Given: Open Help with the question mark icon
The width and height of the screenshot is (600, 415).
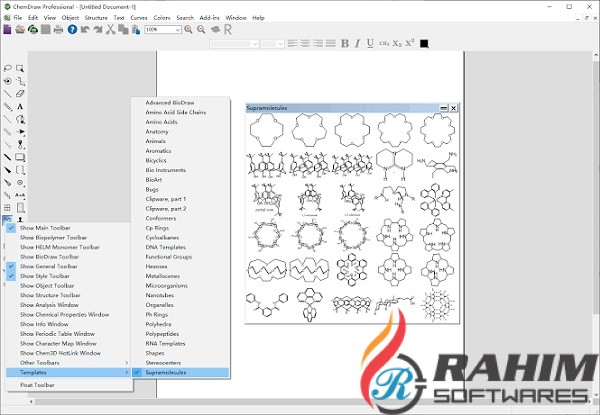Looking at the screenshot, I should [72, 29].
